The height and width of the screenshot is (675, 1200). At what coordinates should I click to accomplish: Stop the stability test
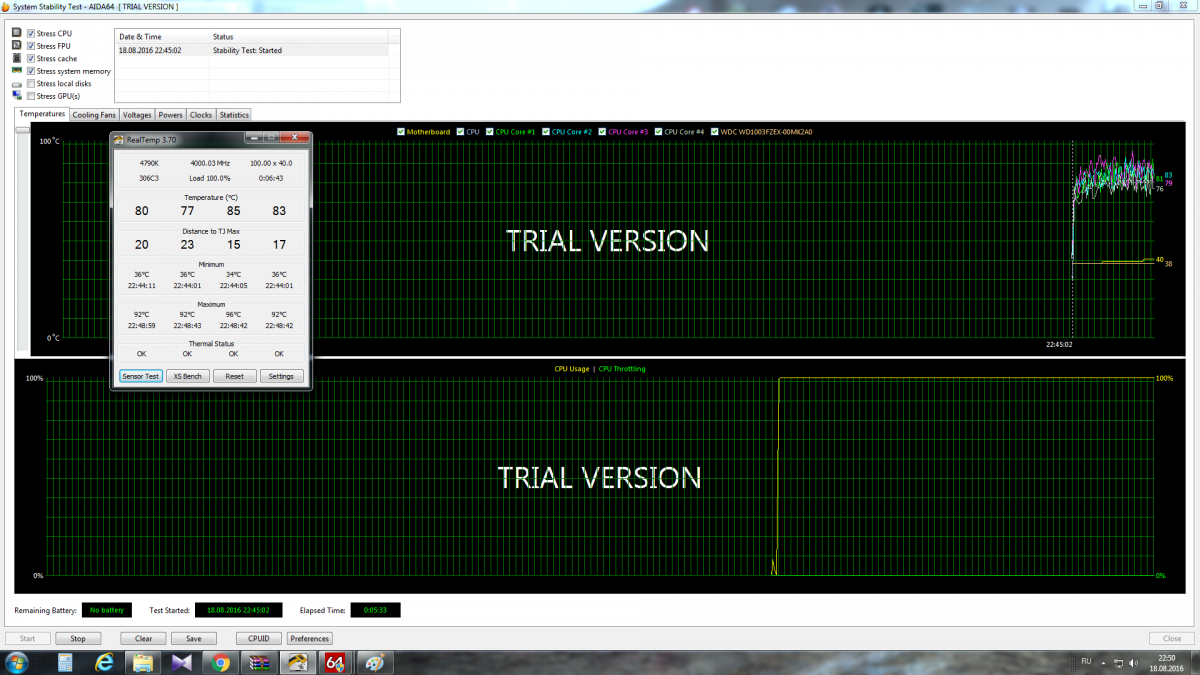click(x=77, y=638)
